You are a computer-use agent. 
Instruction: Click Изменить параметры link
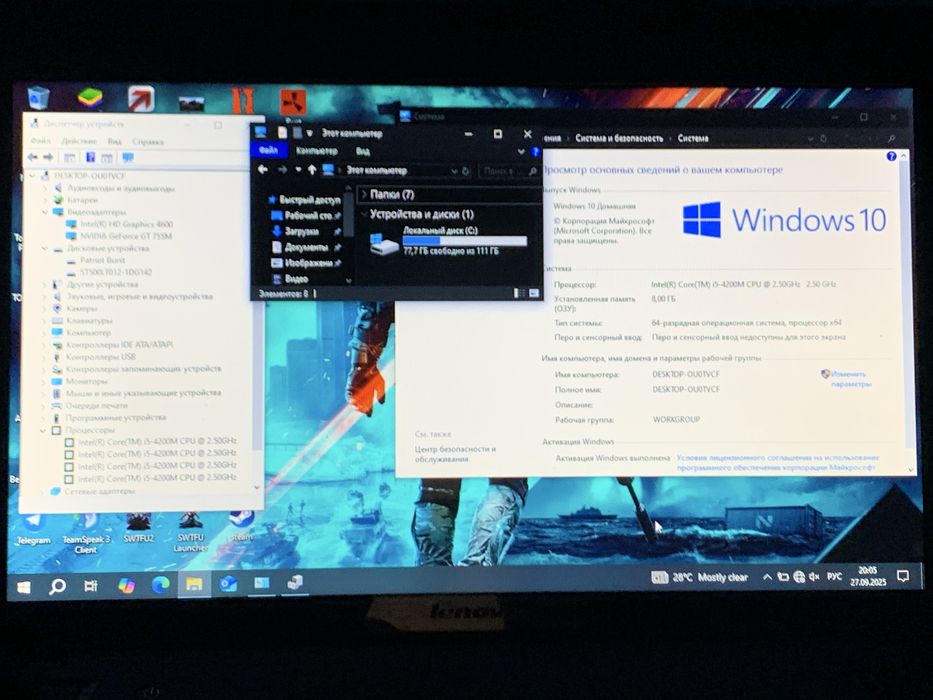[851, 379]
